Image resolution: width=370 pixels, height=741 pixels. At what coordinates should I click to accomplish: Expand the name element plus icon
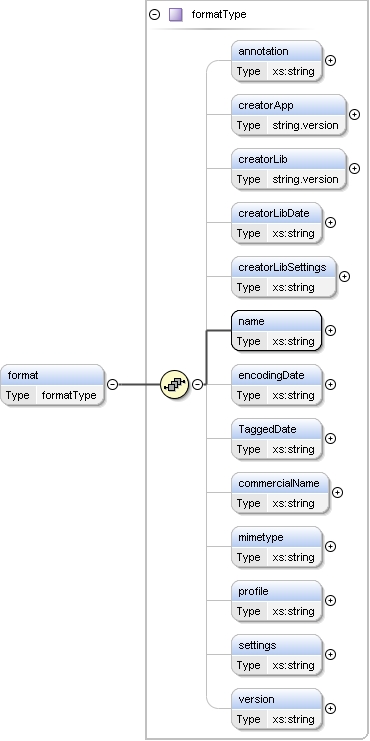point(331,330)
